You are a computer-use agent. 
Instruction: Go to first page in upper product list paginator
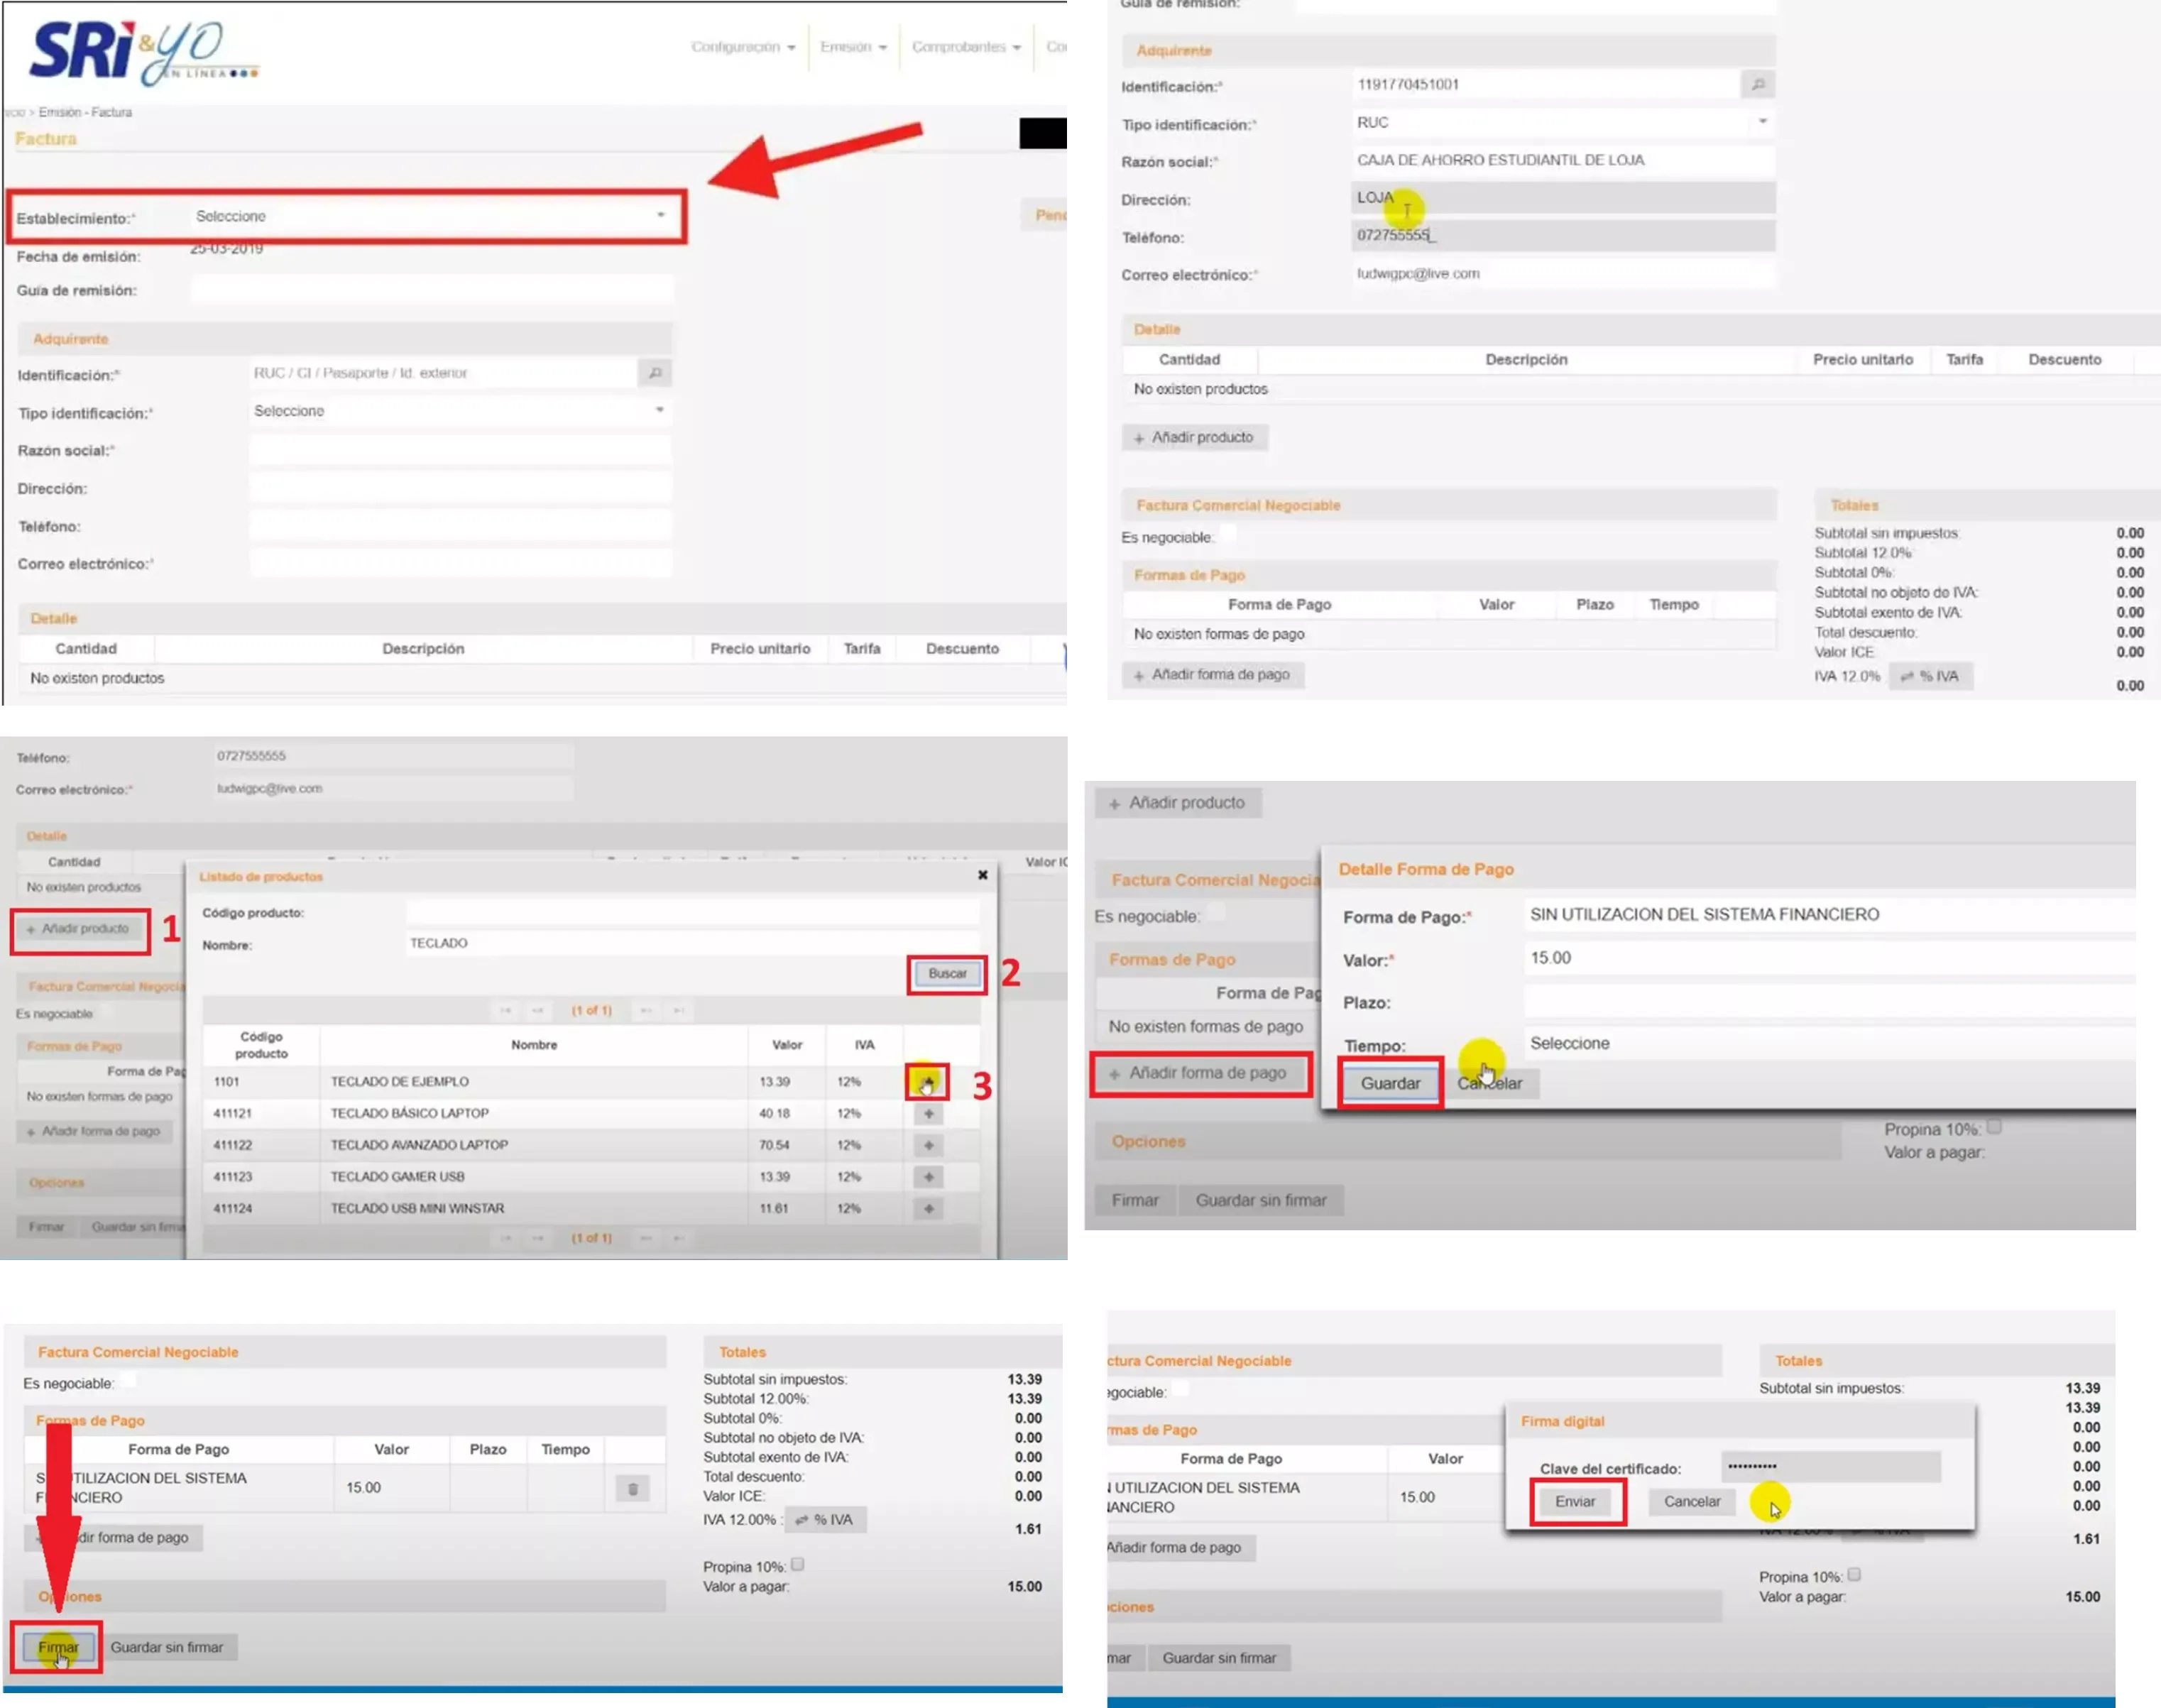pyautogui.click(x=506, y=1010)
